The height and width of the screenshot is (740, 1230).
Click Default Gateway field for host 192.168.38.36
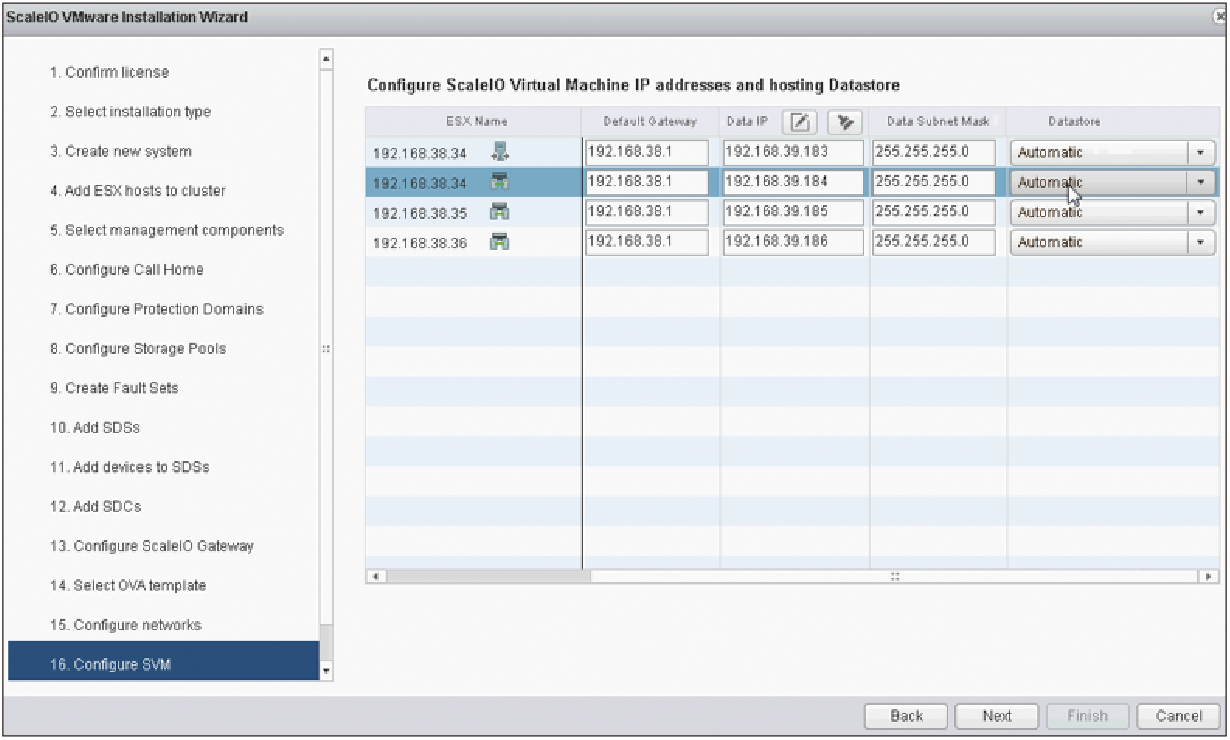646,242
